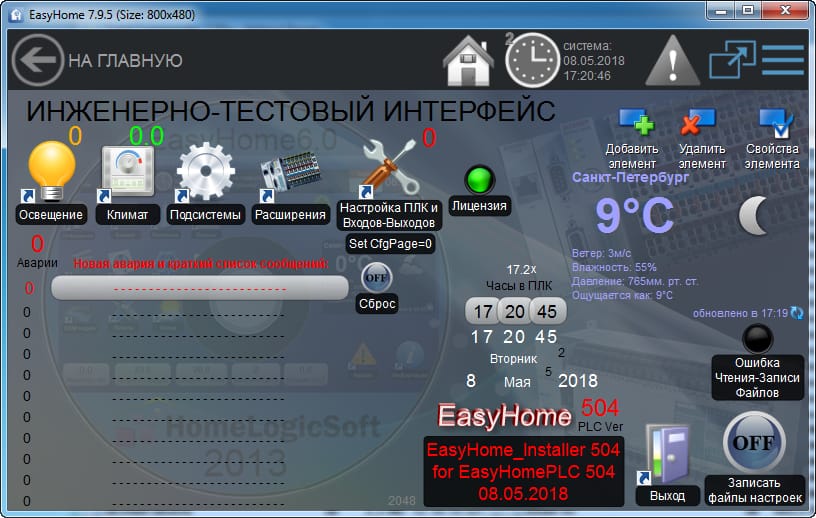Viewport: 816px width, 518px height.
Task: Click the Мая month text
Action: tap(517, 382)
